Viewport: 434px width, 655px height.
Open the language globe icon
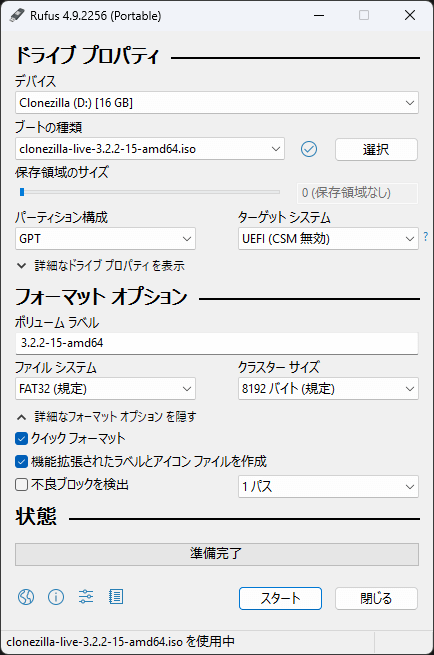[x=26, y=597]
